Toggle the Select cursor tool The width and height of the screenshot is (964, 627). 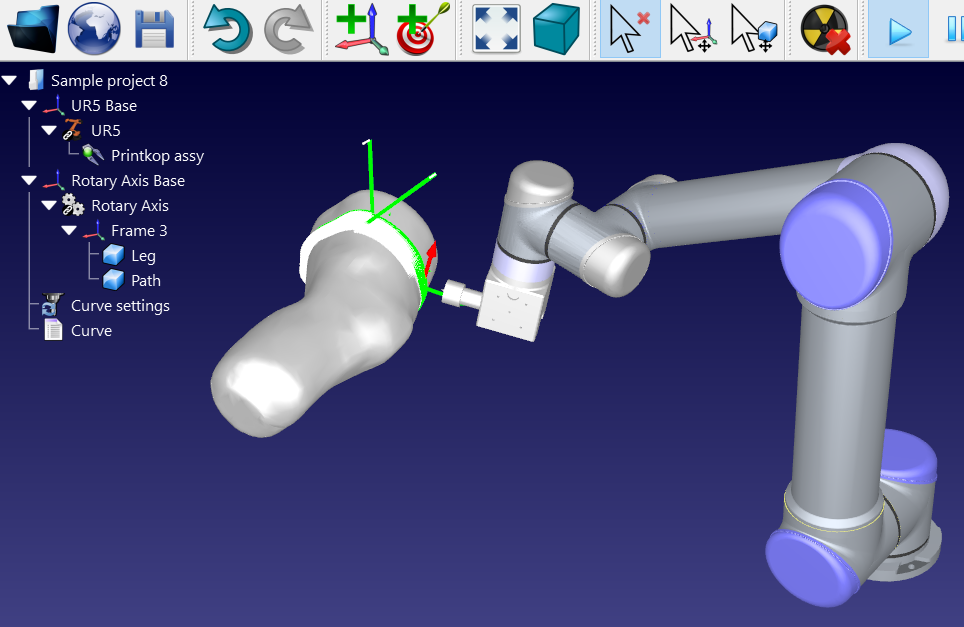pos(629,29)
